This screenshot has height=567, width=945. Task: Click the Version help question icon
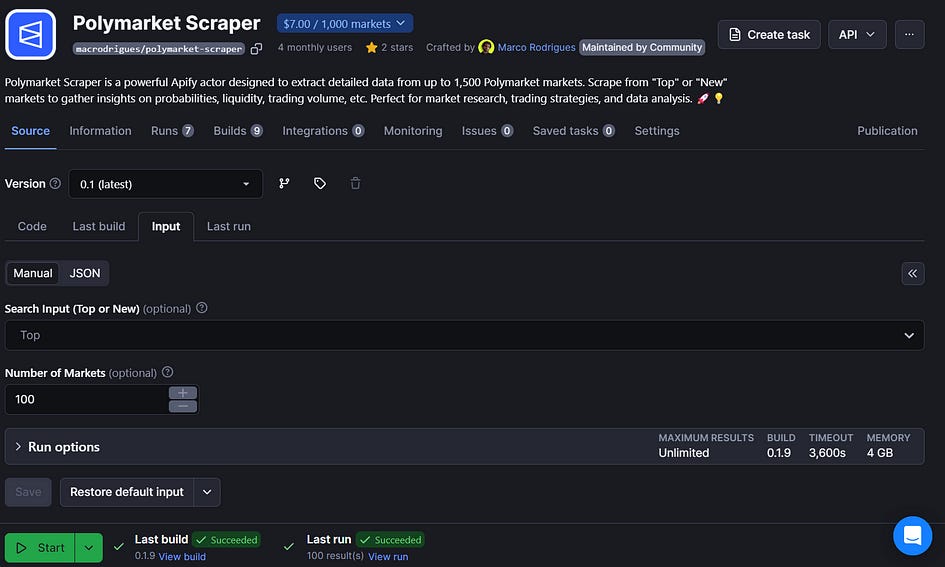[x=55, y=184]
